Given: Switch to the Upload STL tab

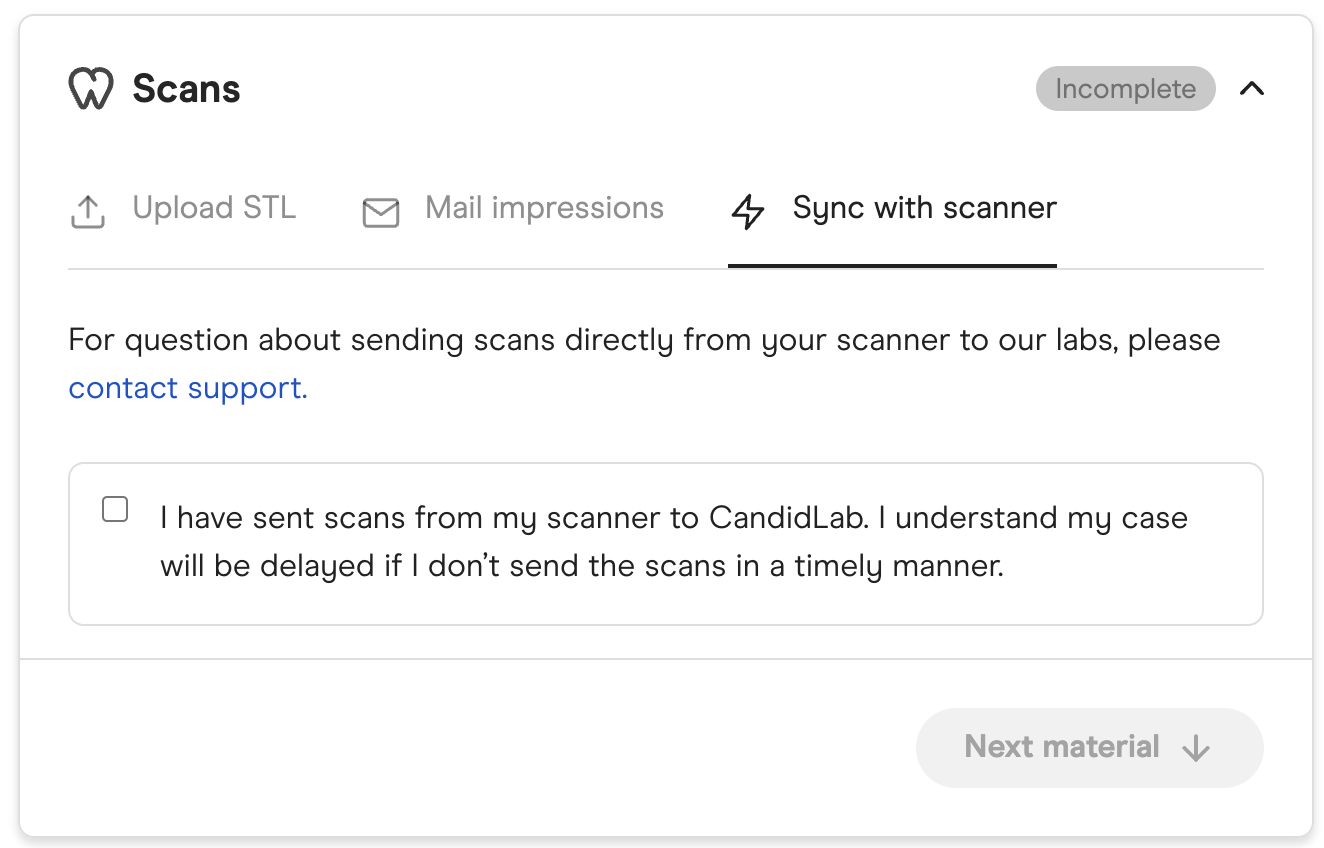Looking at the screenshot, I should pos(214,208).
